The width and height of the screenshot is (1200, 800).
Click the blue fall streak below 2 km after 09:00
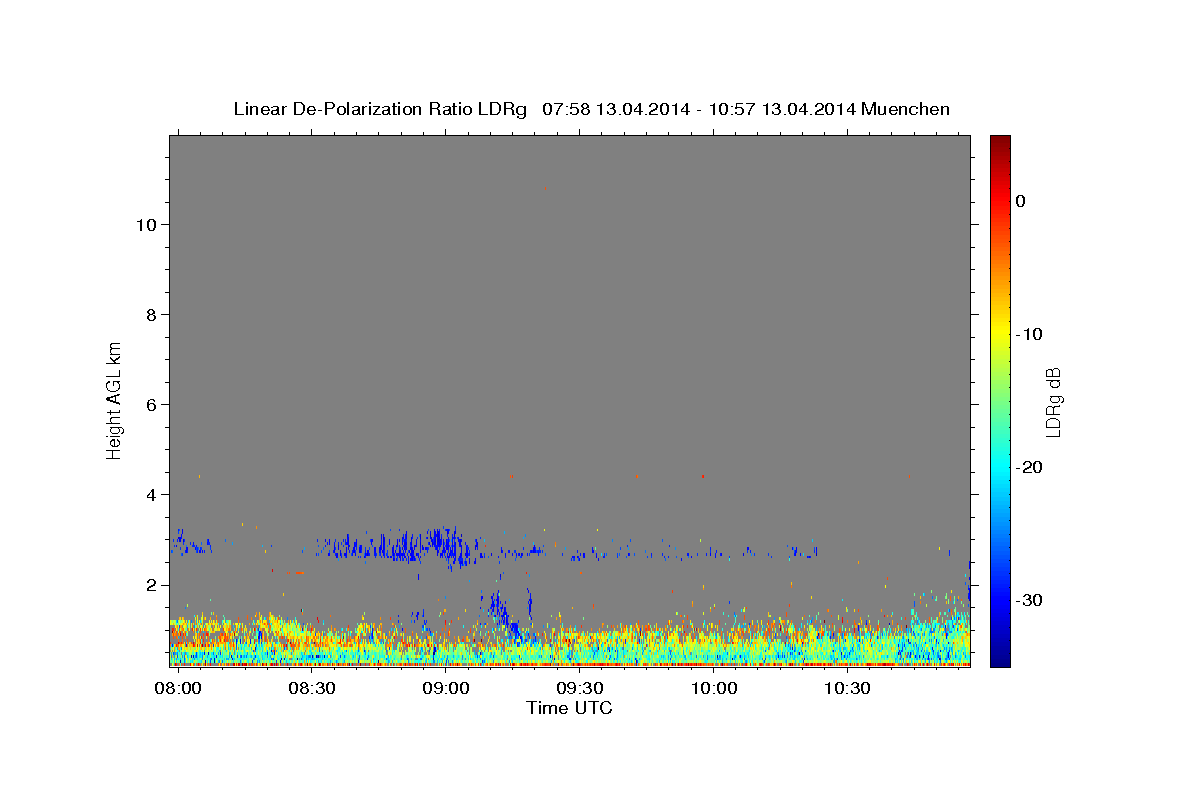503,612
